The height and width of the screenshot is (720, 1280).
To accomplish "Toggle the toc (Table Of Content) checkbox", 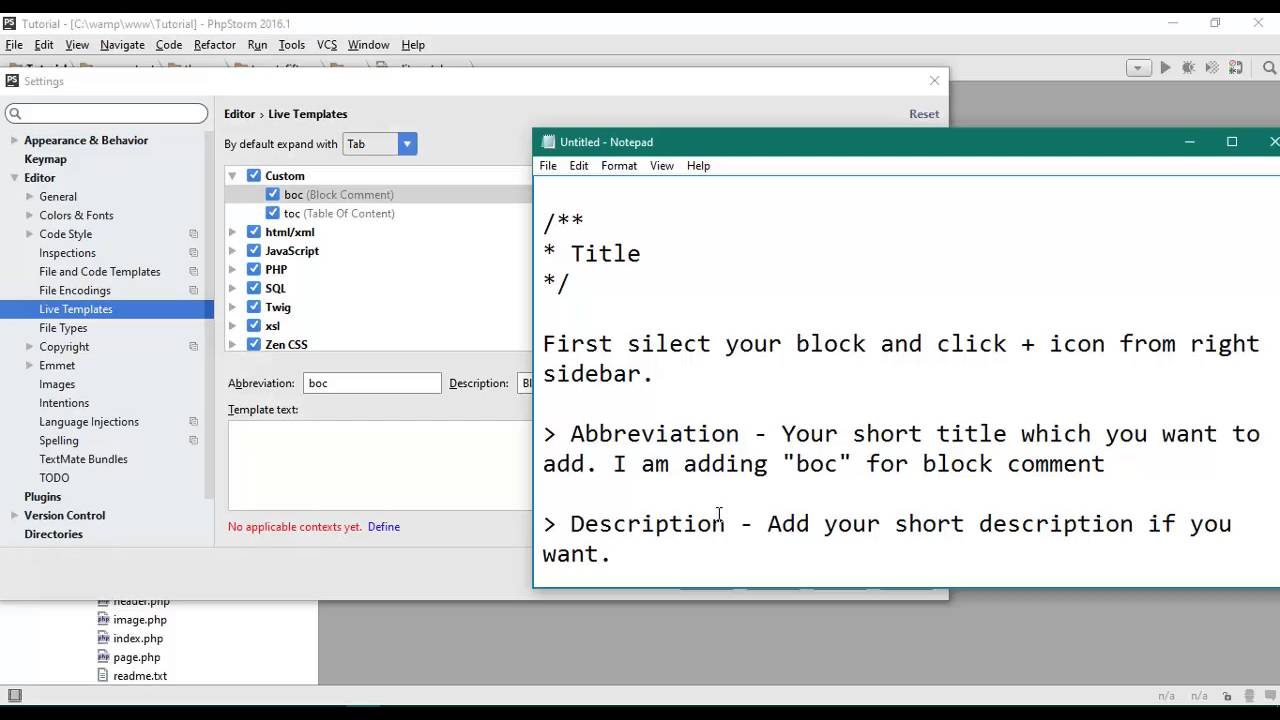I will tap(273, 213).
